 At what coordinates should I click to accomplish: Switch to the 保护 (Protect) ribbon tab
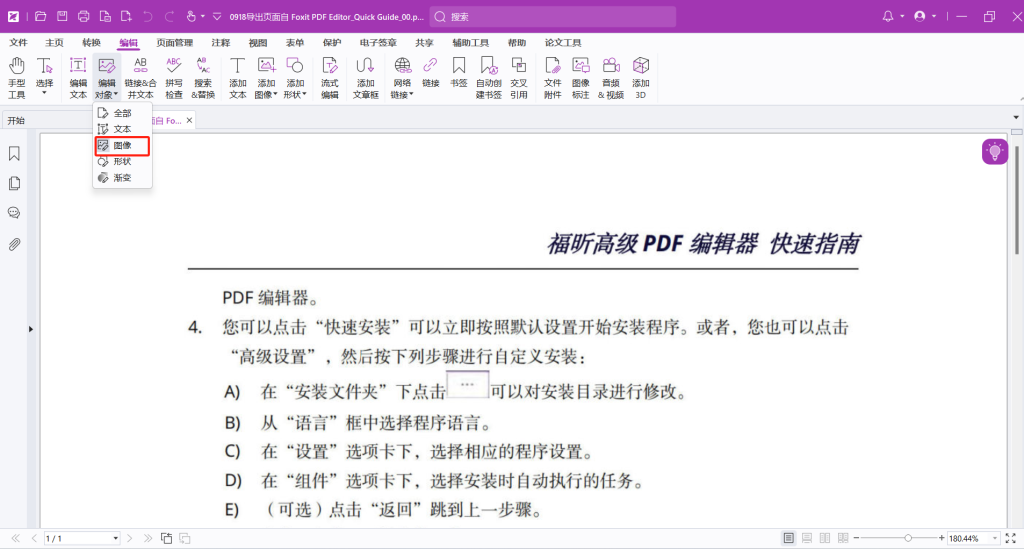[332, 42]
